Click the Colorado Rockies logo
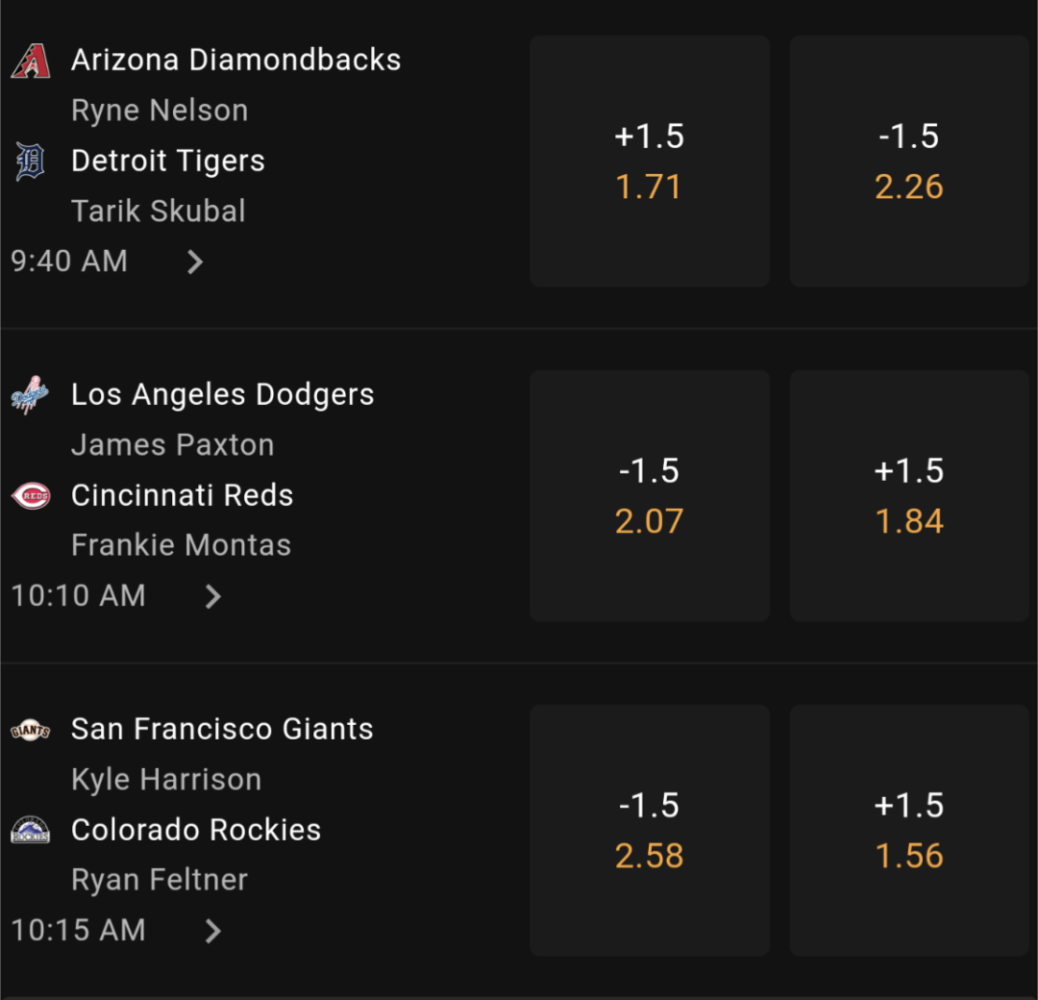This screenshot has width=1038, height=1000. click(x=30, y=830)
